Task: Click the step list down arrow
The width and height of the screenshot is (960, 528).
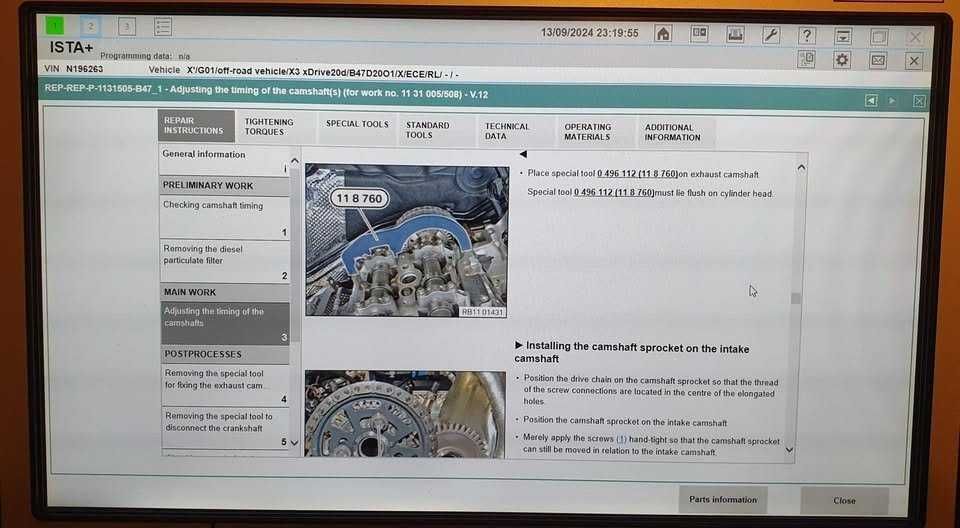Action: point(294,442)
